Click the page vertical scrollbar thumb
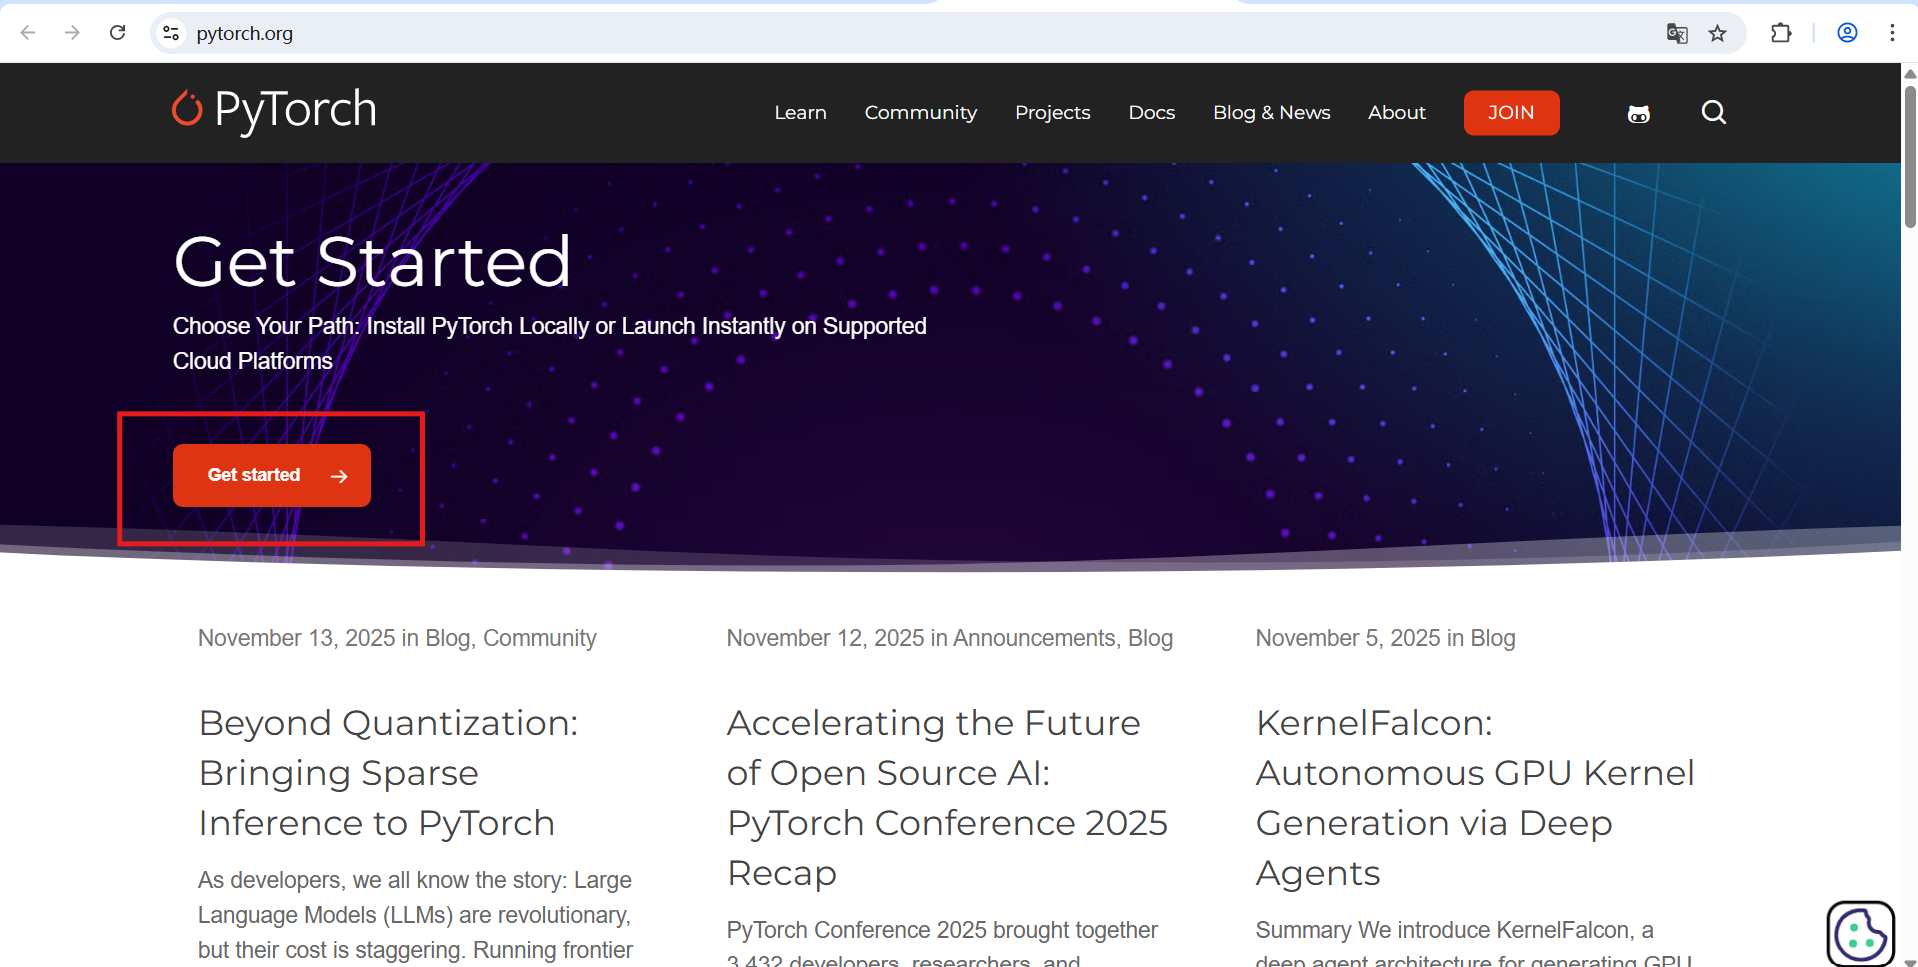Viewport: 1918px width, 967px height. pos(1910,155)
